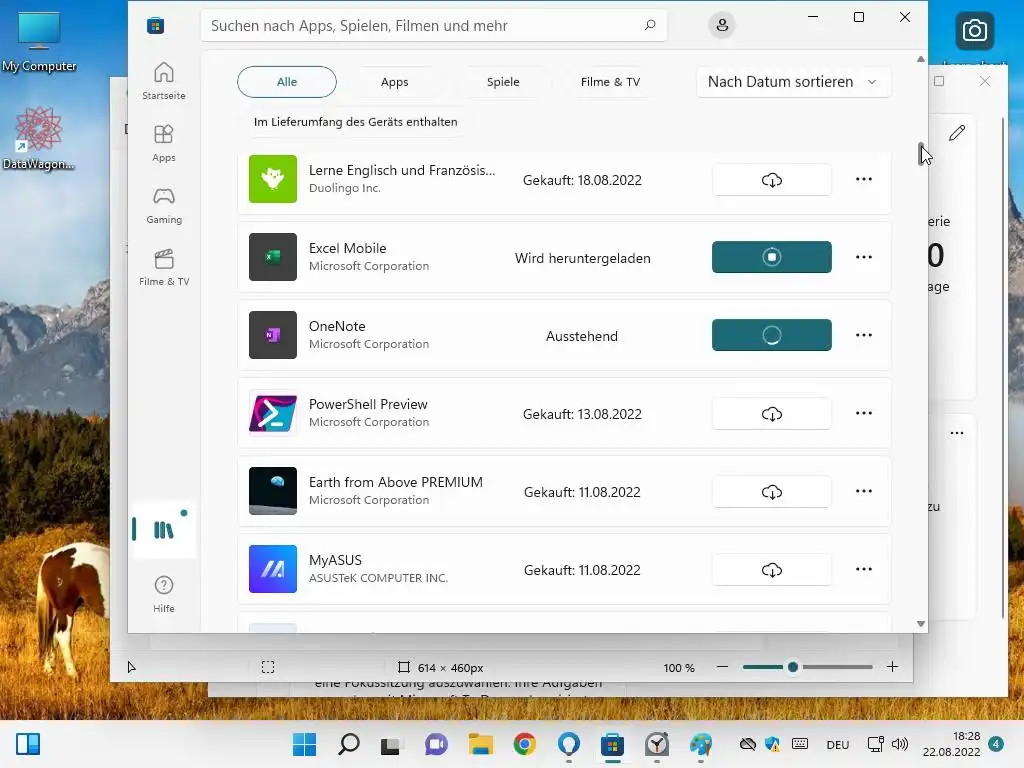Open more options for MyASUS
The height and width of the screenshot is (768, 1024).
[x=863, y=569]
